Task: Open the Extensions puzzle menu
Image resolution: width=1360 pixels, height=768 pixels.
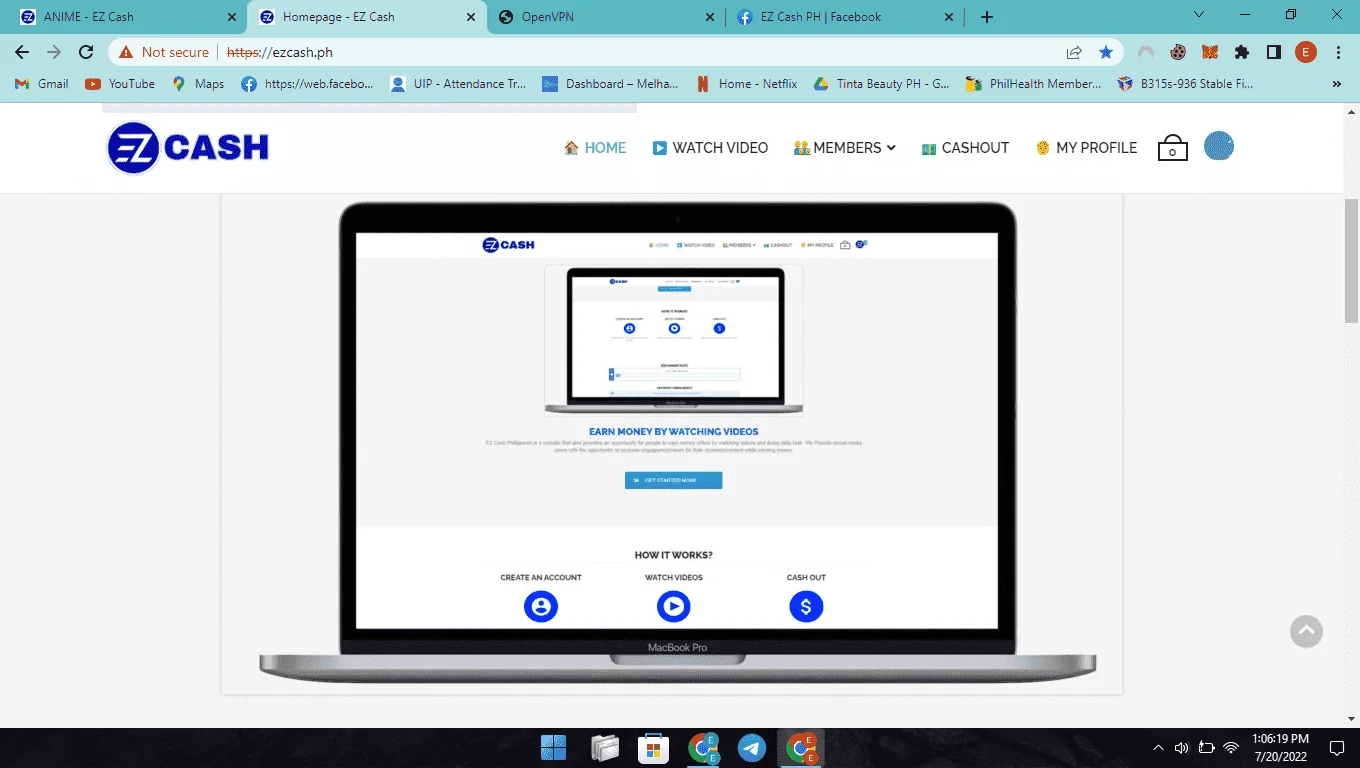Action: (1242, 52)
